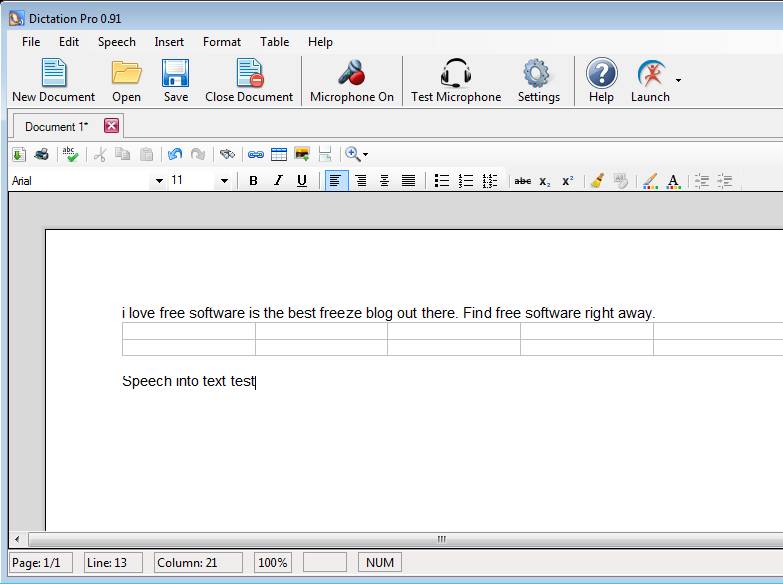Insert table icon in toolbar
Screen dimensions: 783x584
pyautogui.click(x=279, y=154)
